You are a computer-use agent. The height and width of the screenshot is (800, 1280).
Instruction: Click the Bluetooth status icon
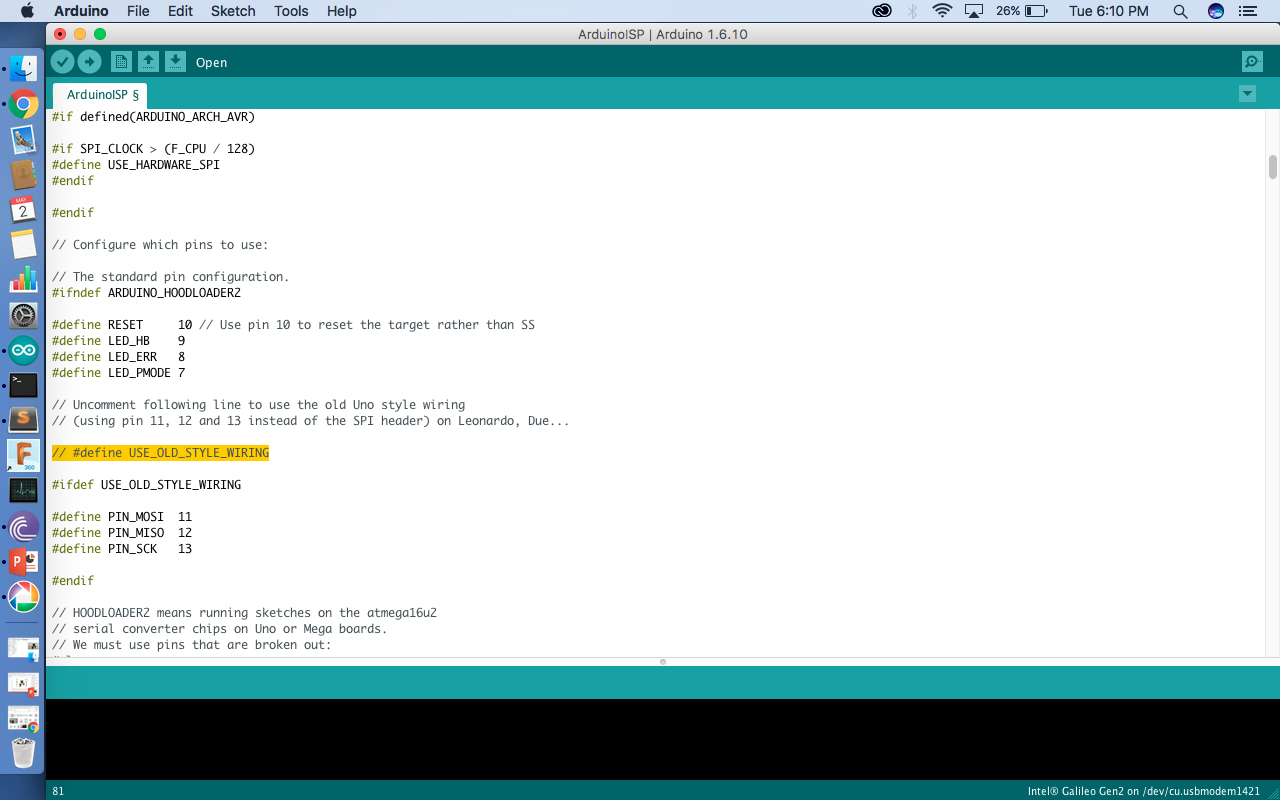tap(912, 11)
